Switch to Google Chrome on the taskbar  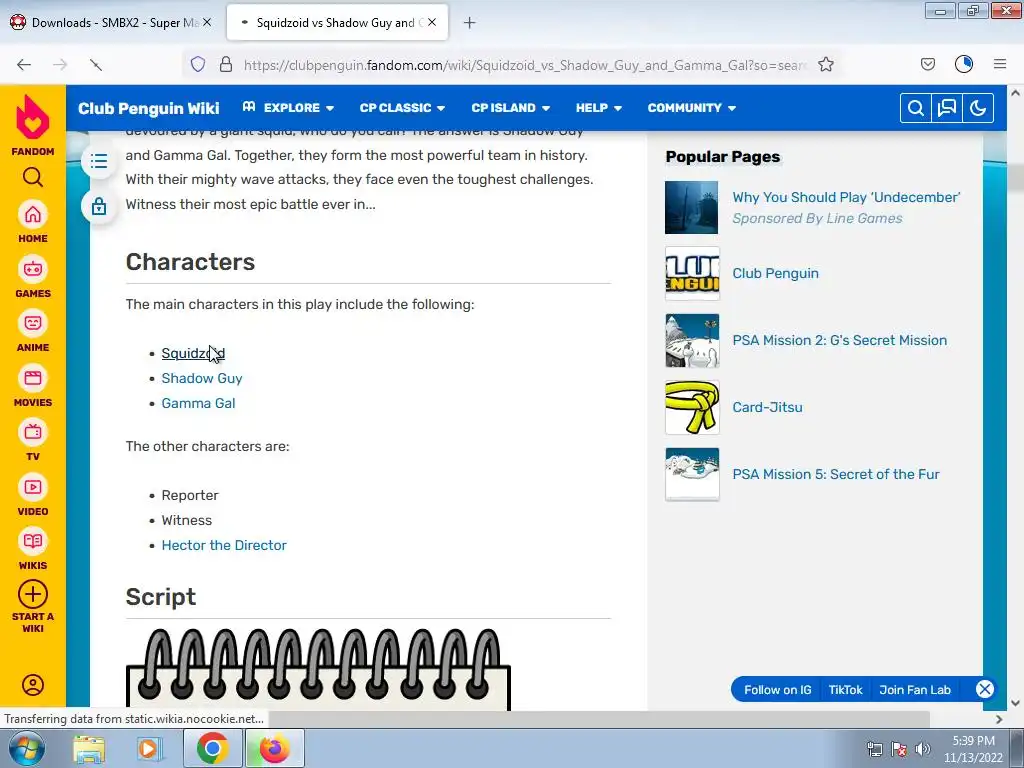(212, 749)
